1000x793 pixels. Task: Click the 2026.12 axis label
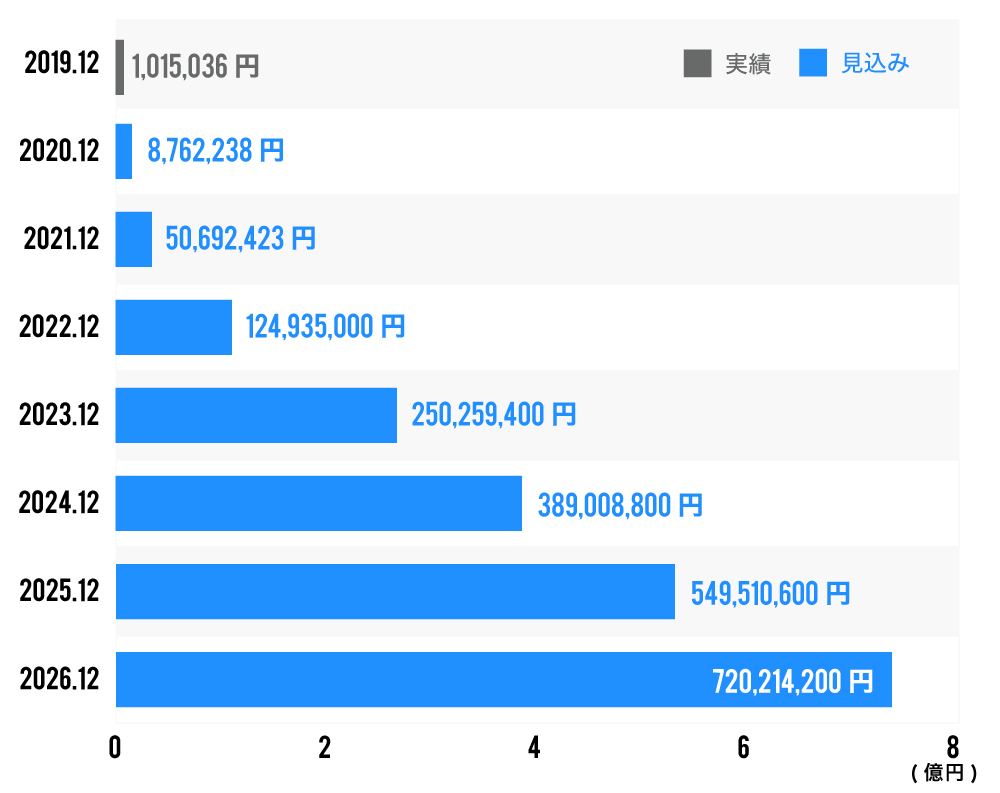pos(60,680)
